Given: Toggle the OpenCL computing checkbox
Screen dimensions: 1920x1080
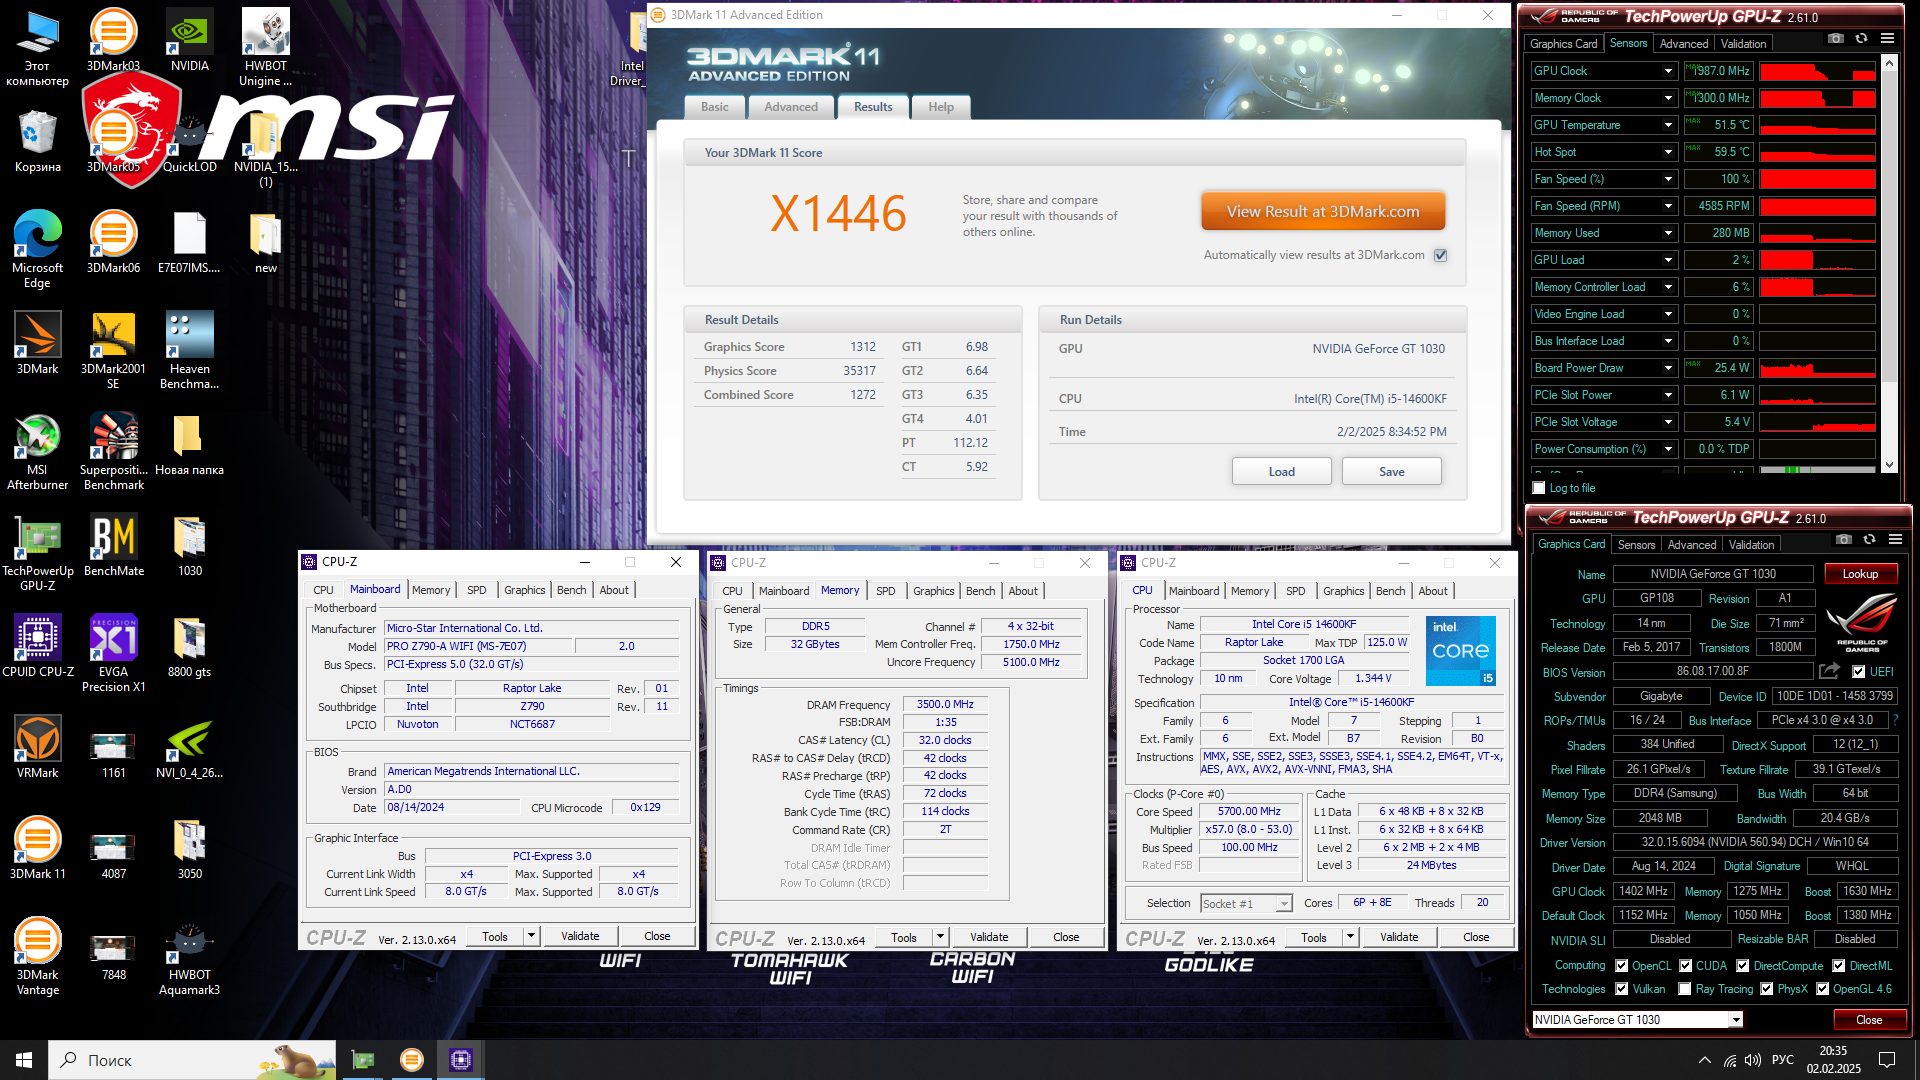Looking at the screenshot, I should click(1622, 966).
